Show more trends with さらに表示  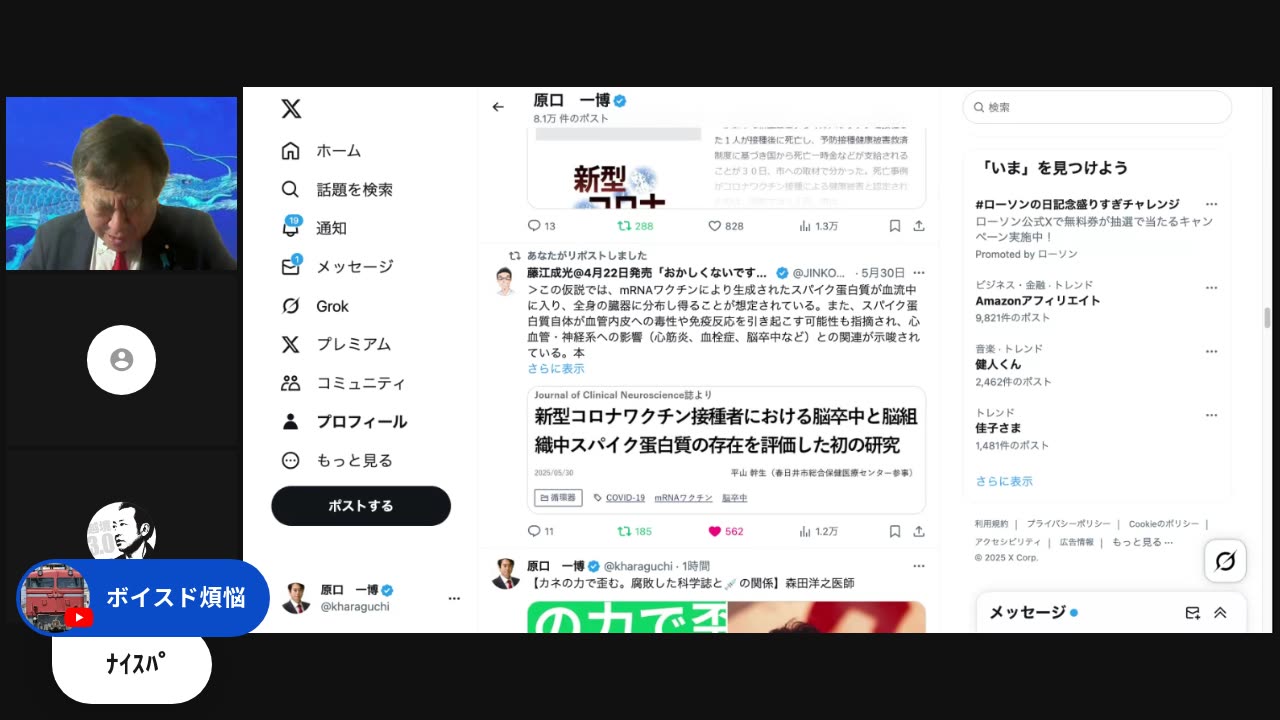click(1004, 481)
